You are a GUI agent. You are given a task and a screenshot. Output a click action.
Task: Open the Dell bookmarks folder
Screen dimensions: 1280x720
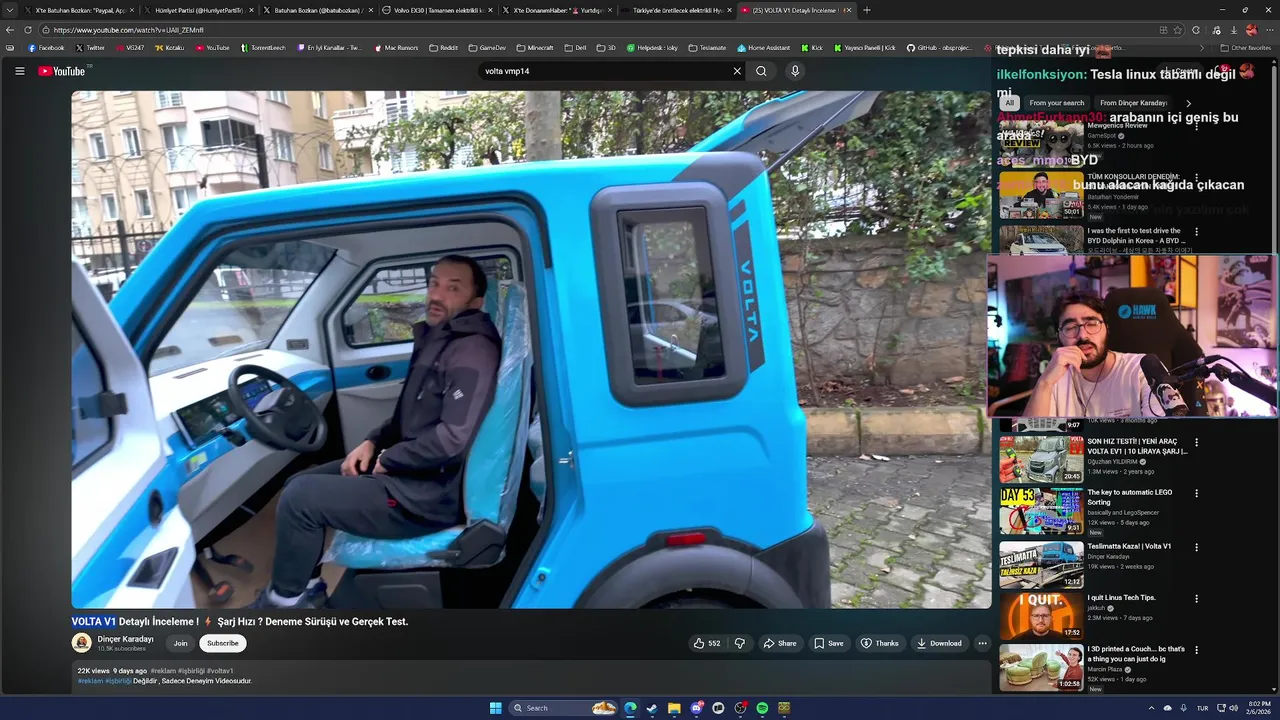[575, 48]
